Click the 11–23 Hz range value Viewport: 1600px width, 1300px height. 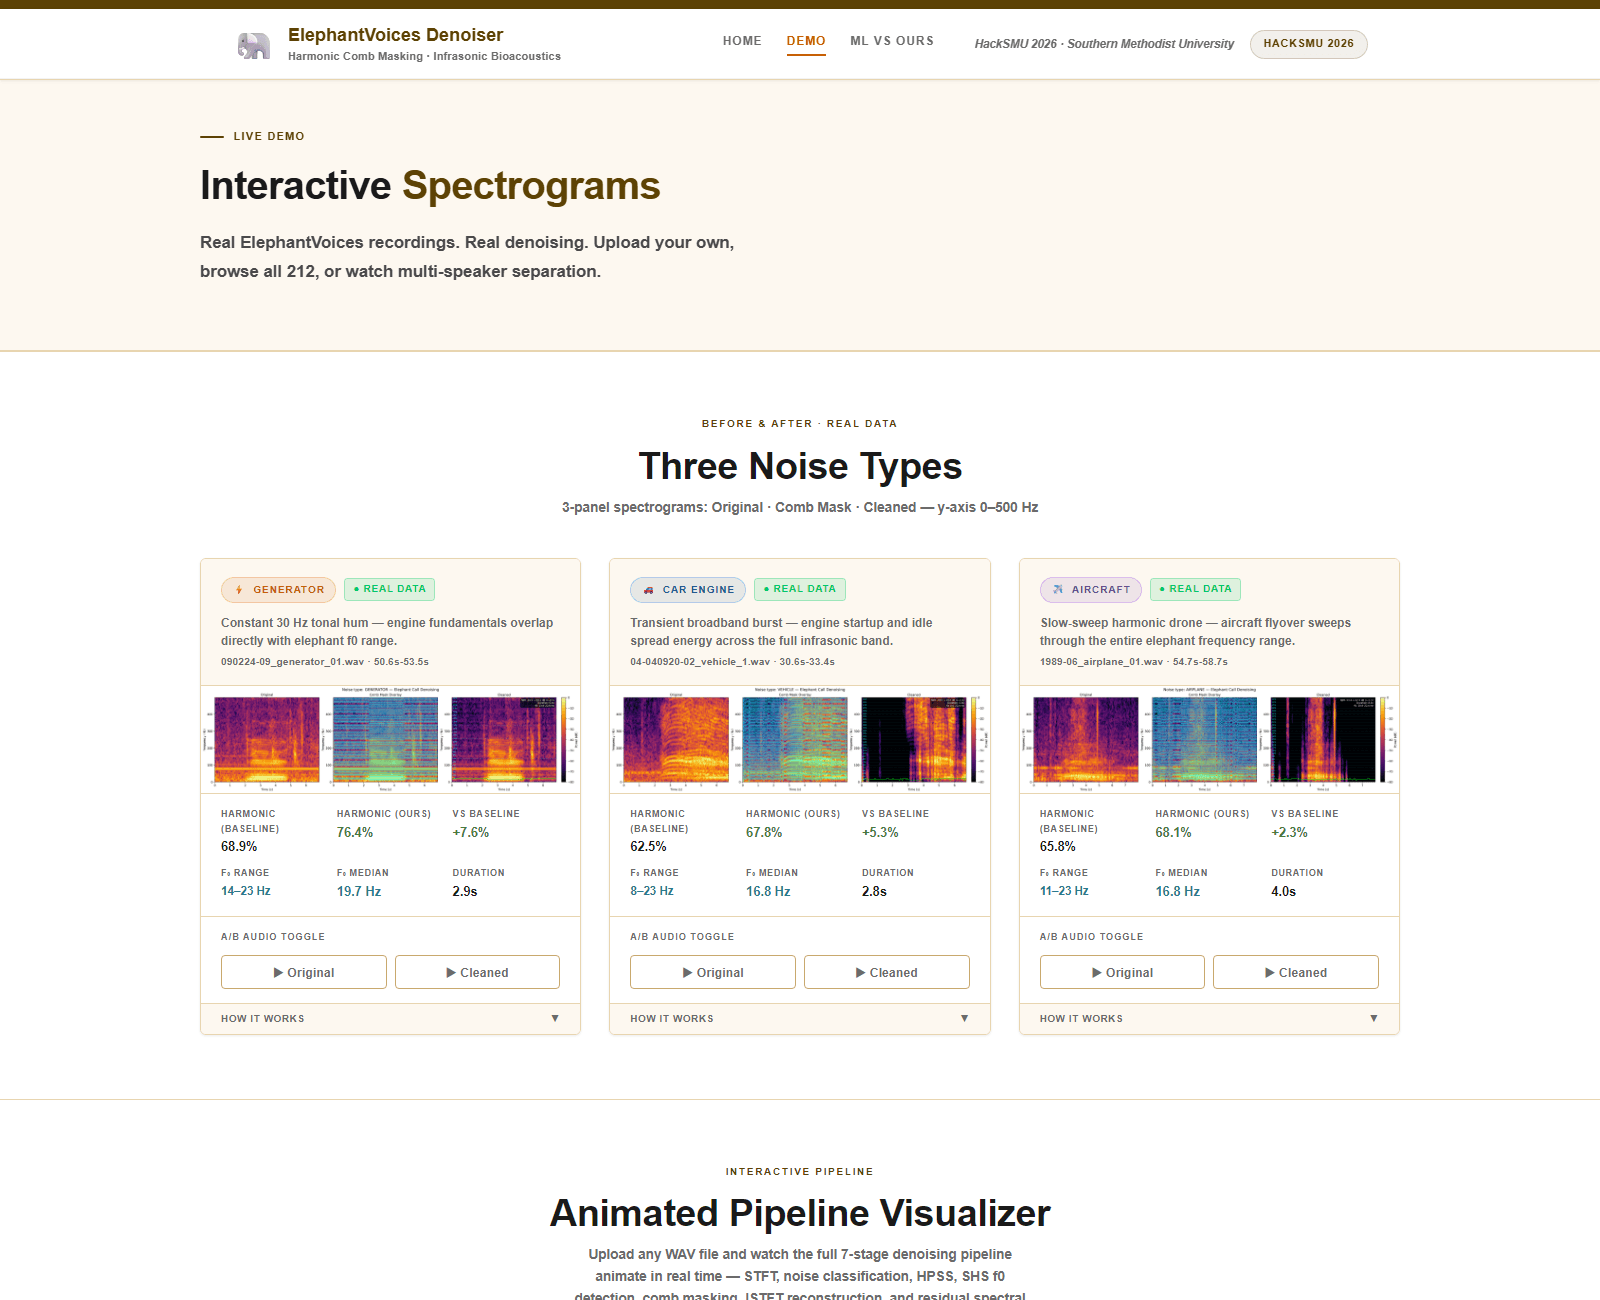click(x=1064, y=891)
